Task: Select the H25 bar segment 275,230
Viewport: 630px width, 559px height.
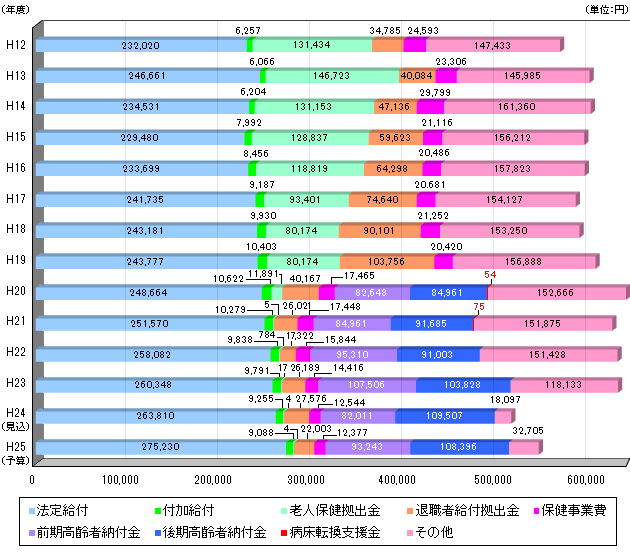Action: pyautogui.click(x=161, y=447)
